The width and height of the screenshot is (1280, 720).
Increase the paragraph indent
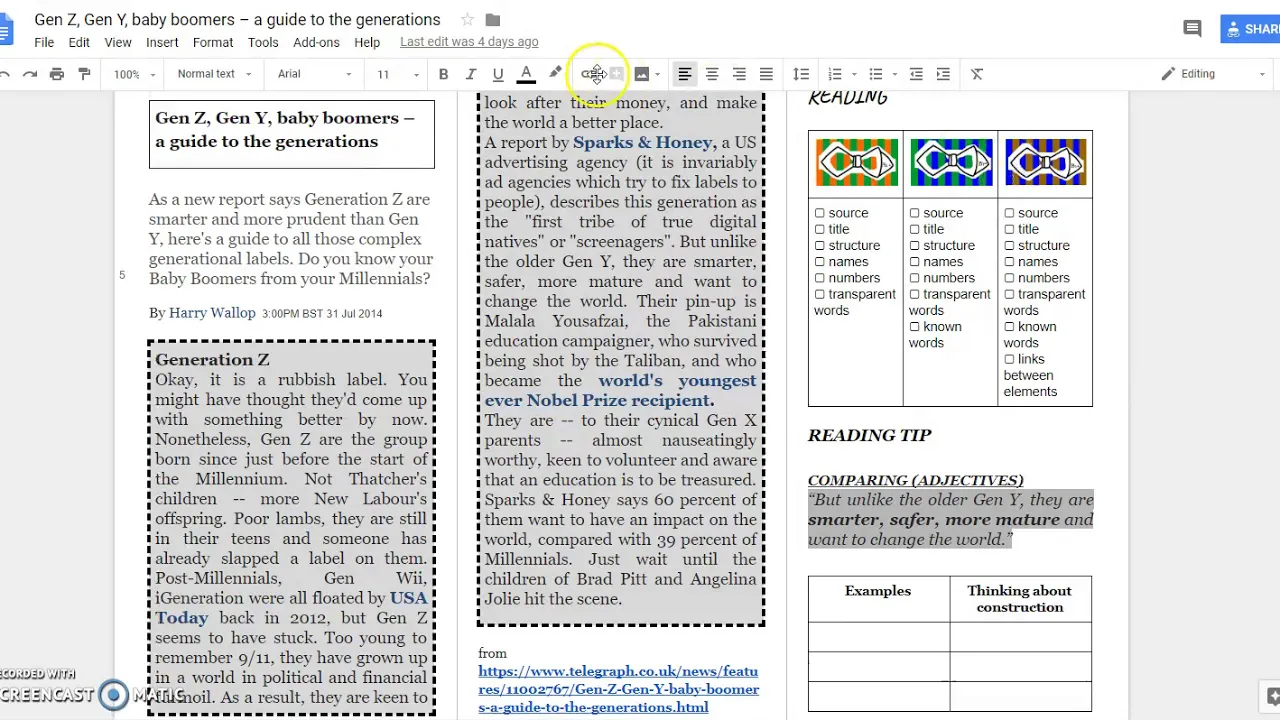(943, 74)
